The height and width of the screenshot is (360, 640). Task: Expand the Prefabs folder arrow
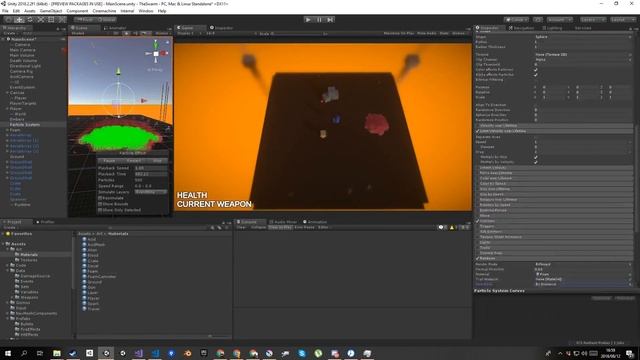click(8, 318)
